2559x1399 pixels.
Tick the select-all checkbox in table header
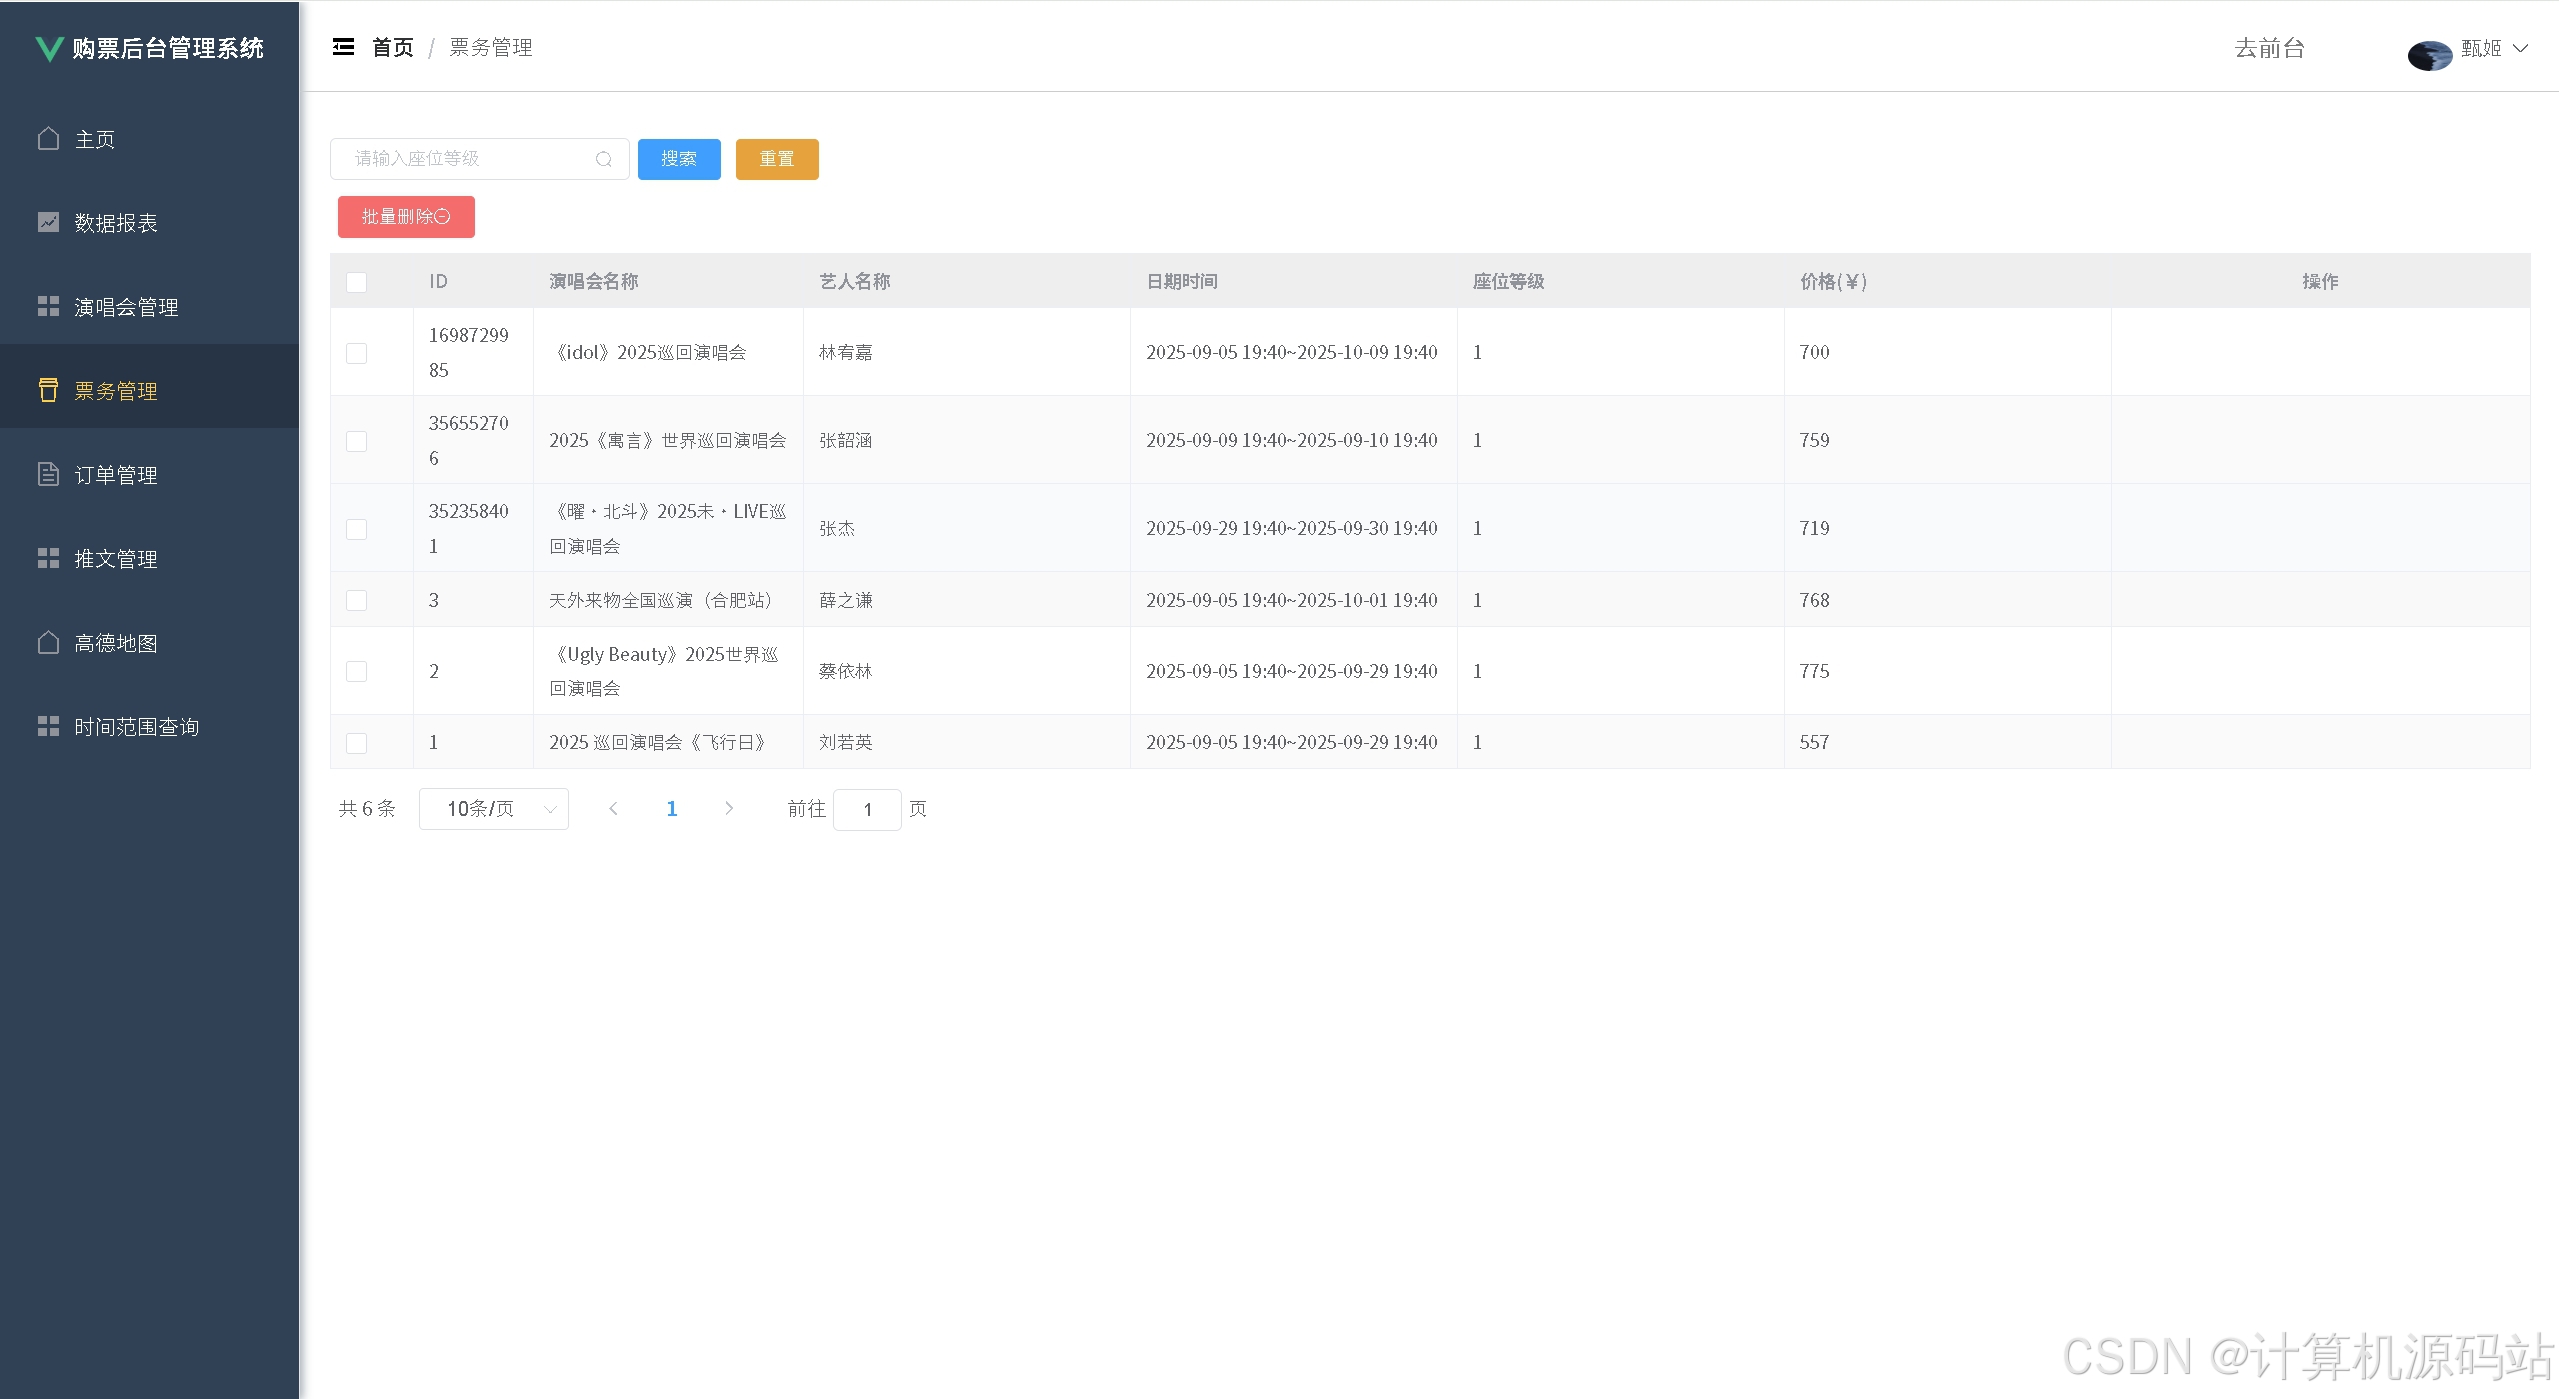[356, 282]
